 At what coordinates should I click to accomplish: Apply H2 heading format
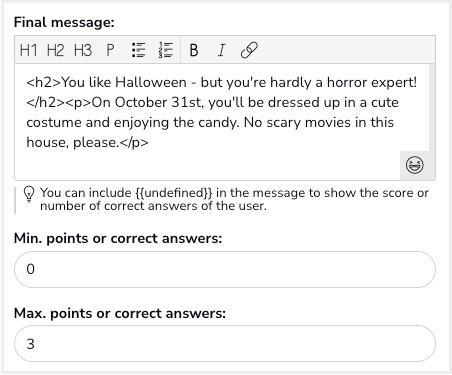(55, 50)
